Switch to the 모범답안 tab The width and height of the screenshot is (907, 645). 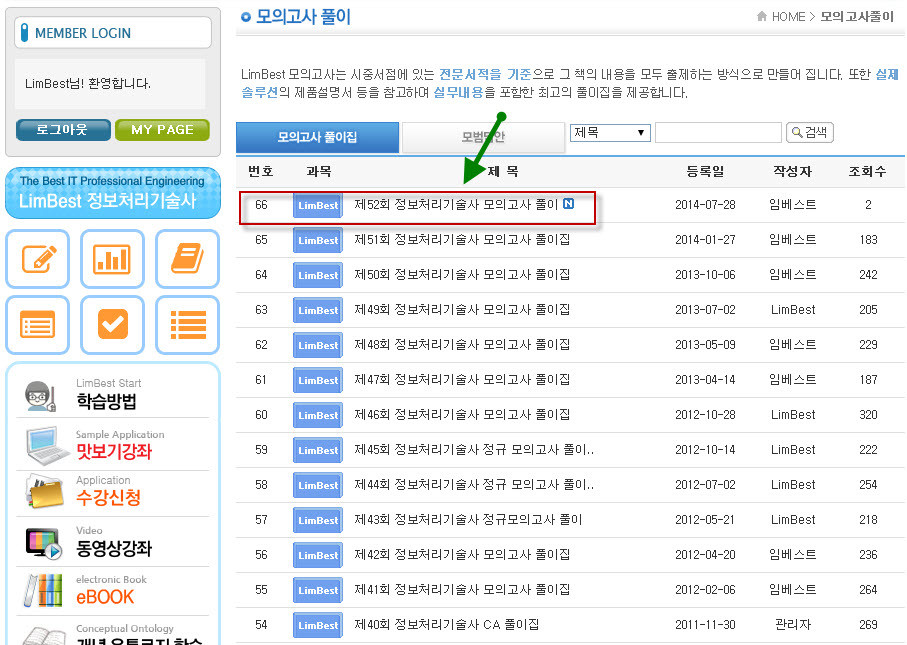483,137
